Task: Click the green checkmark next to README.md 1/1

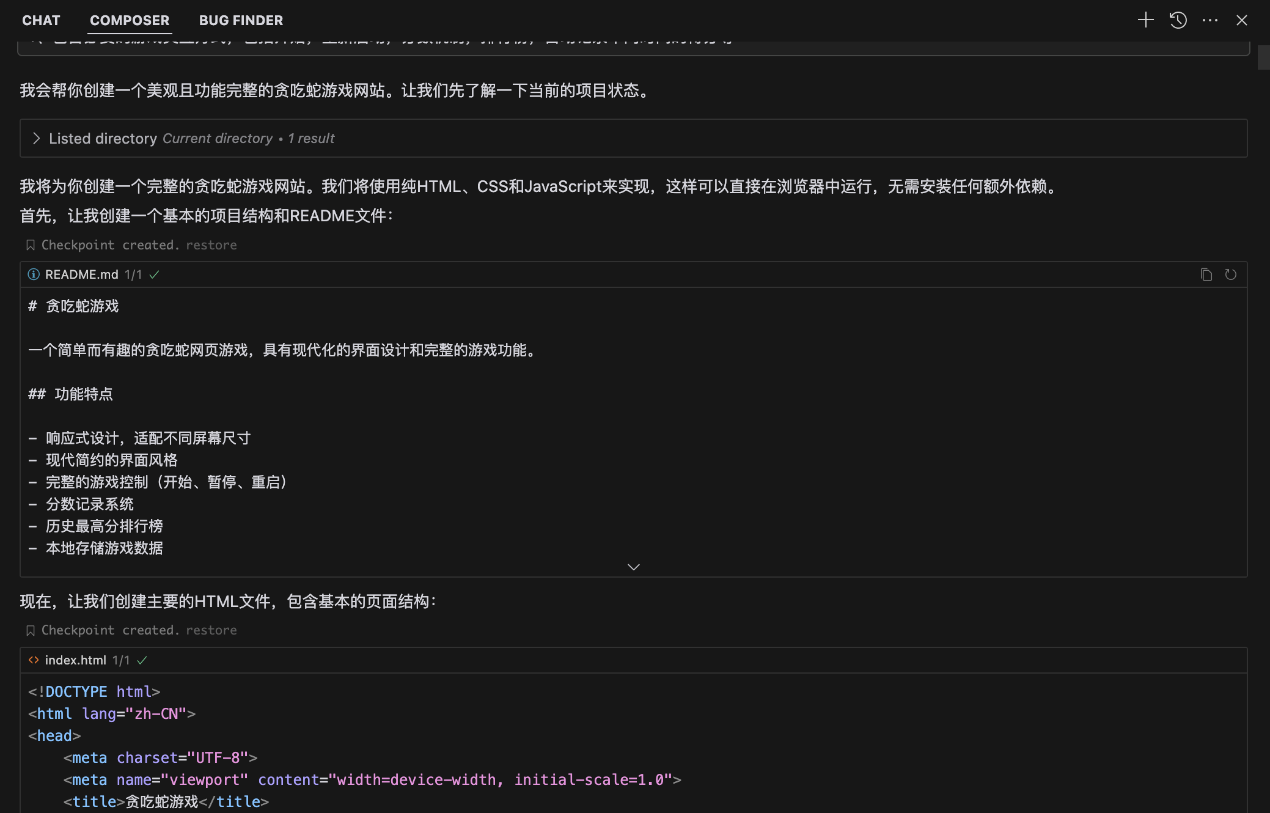Action: [155, 274]
